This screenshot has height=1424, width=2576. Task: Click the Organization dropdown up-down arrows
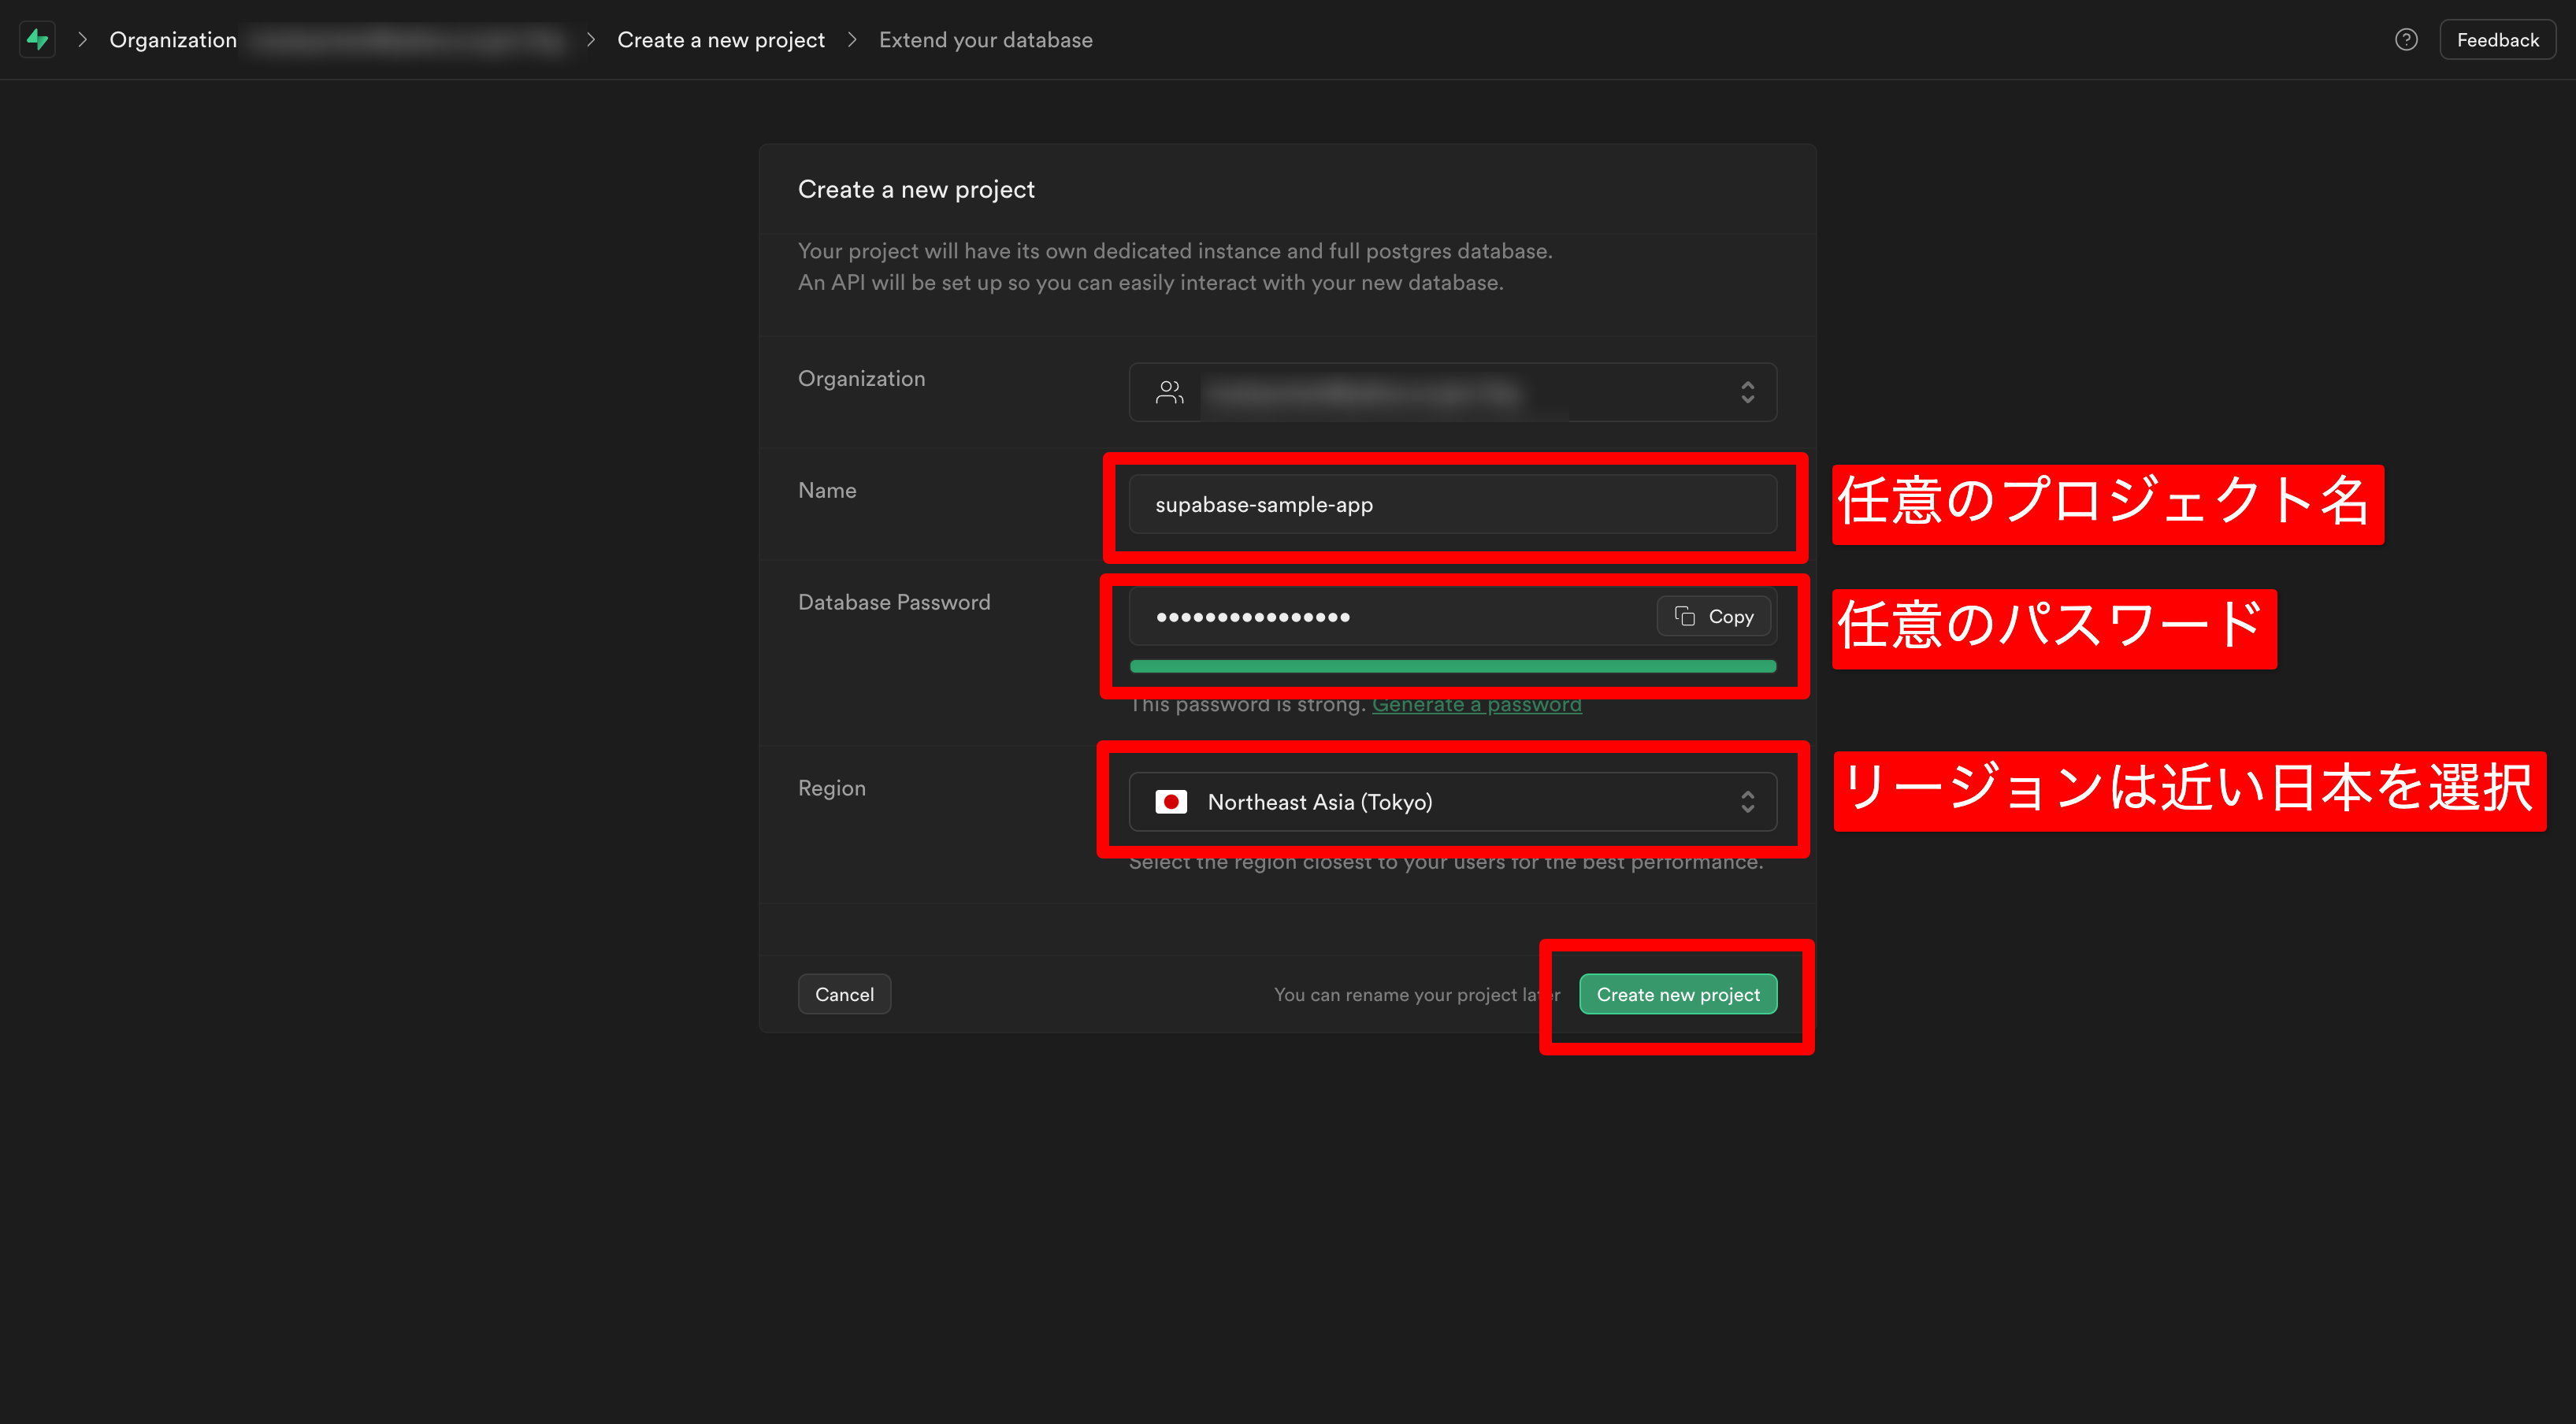tap(1747, 392)
